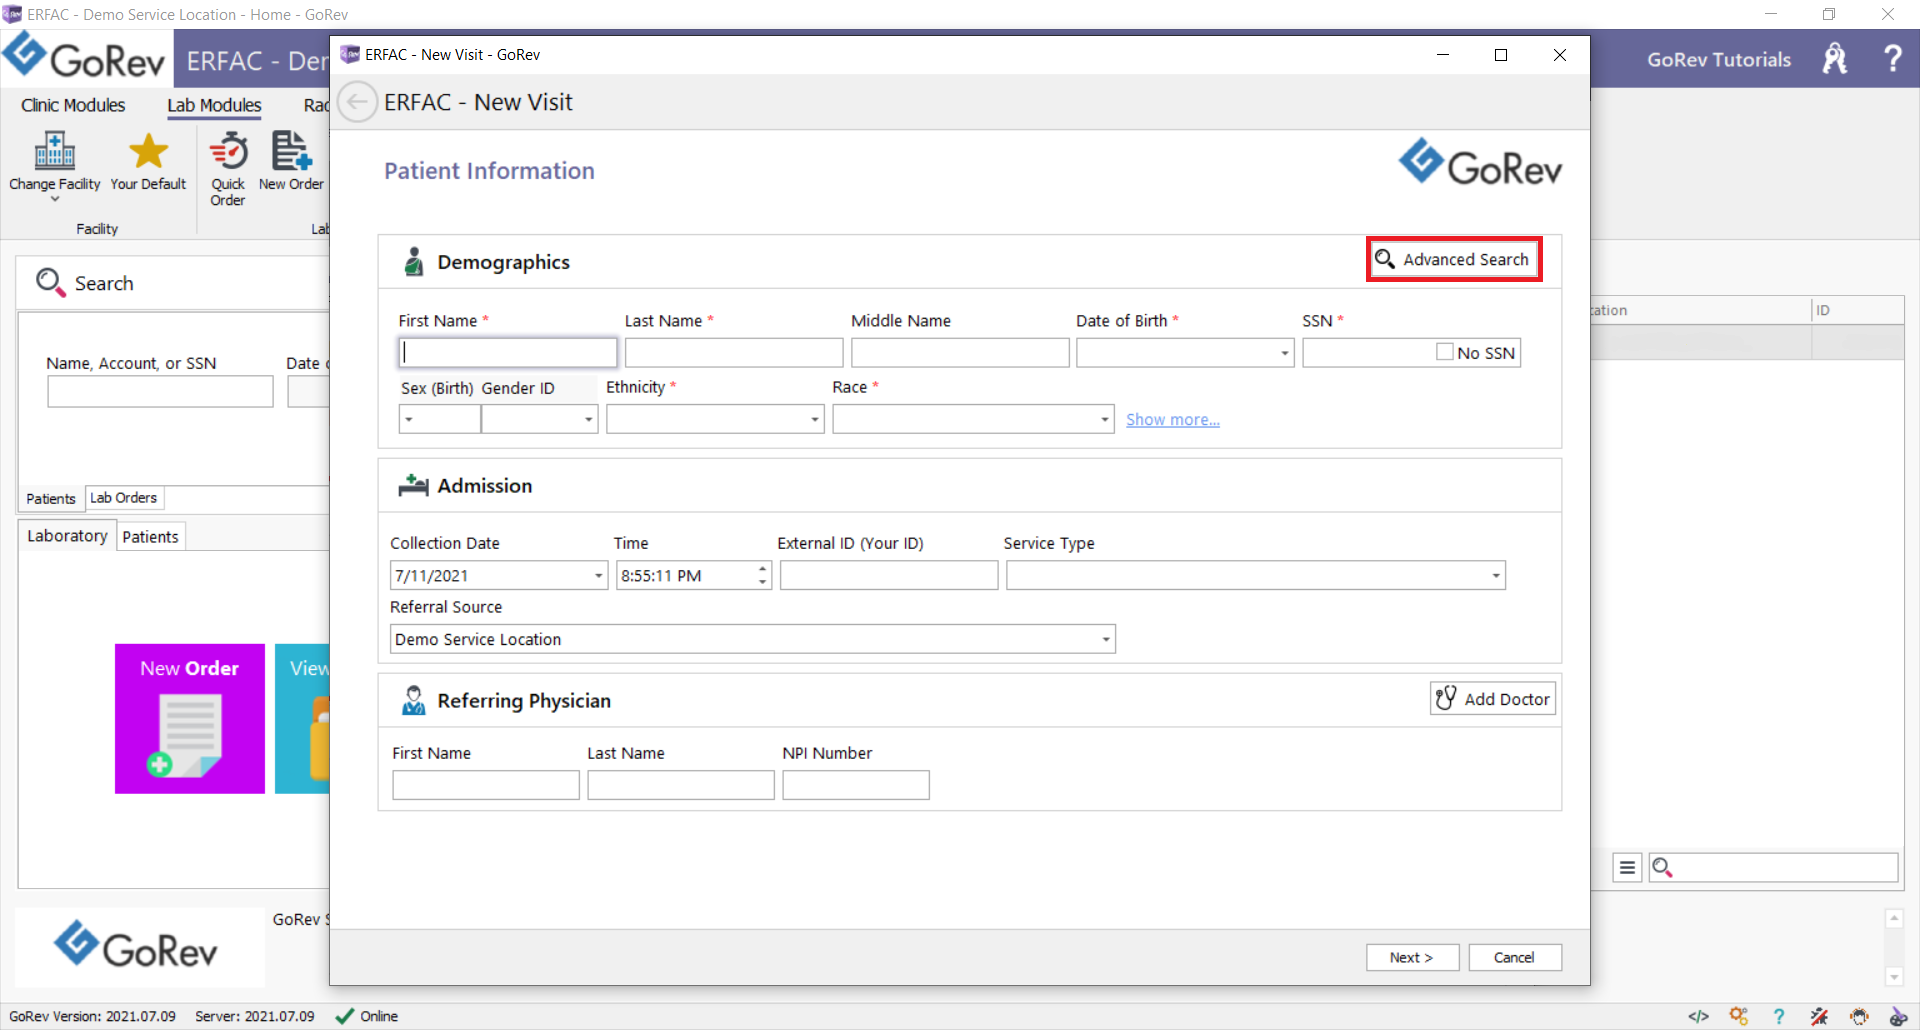
Task: Open the orange gears settings icon
Action: [1739, 1016]
